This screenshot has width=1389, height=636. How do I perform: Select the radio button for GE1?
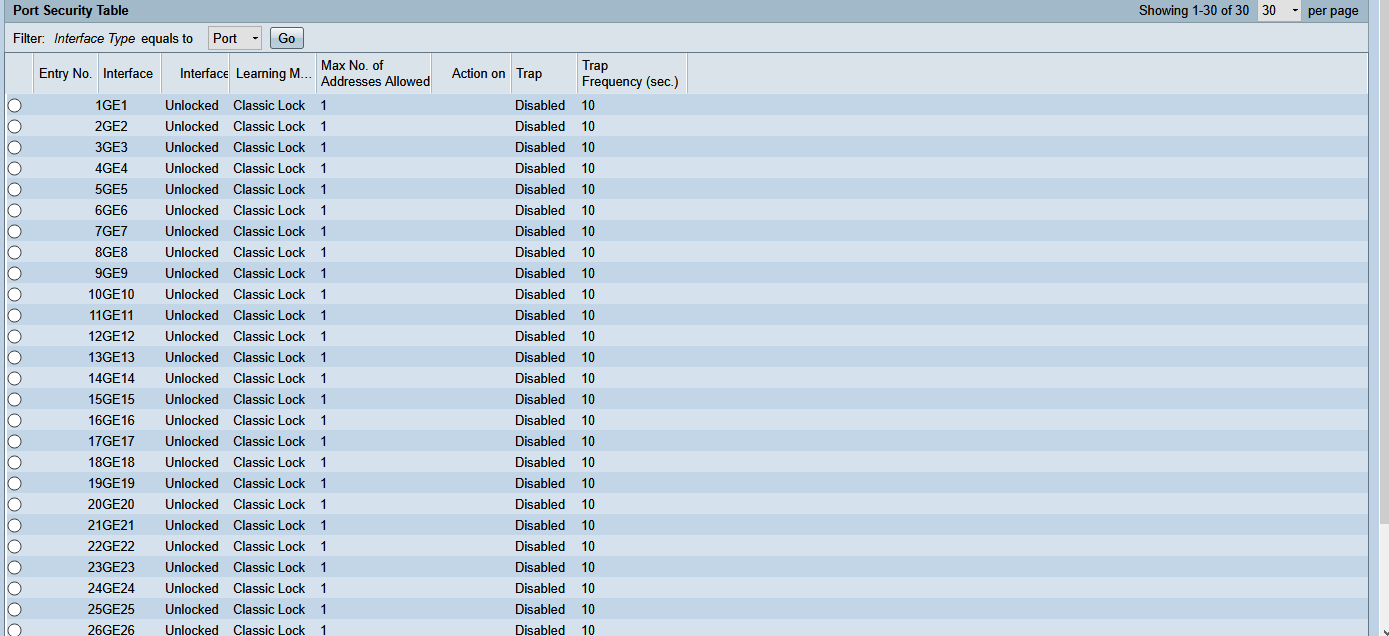point(14,106)
